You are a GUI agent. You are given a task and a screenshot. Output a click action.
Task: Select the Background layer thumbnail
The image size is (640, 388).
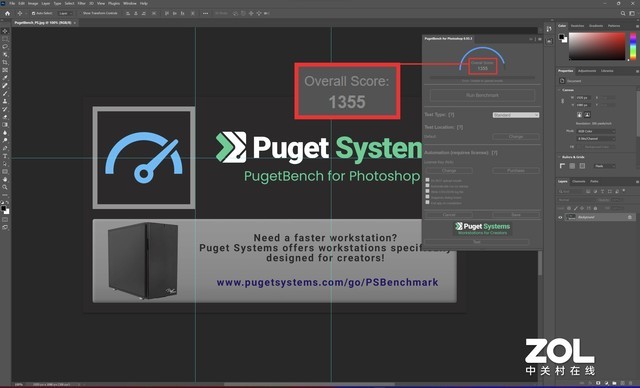click(570, 217)
